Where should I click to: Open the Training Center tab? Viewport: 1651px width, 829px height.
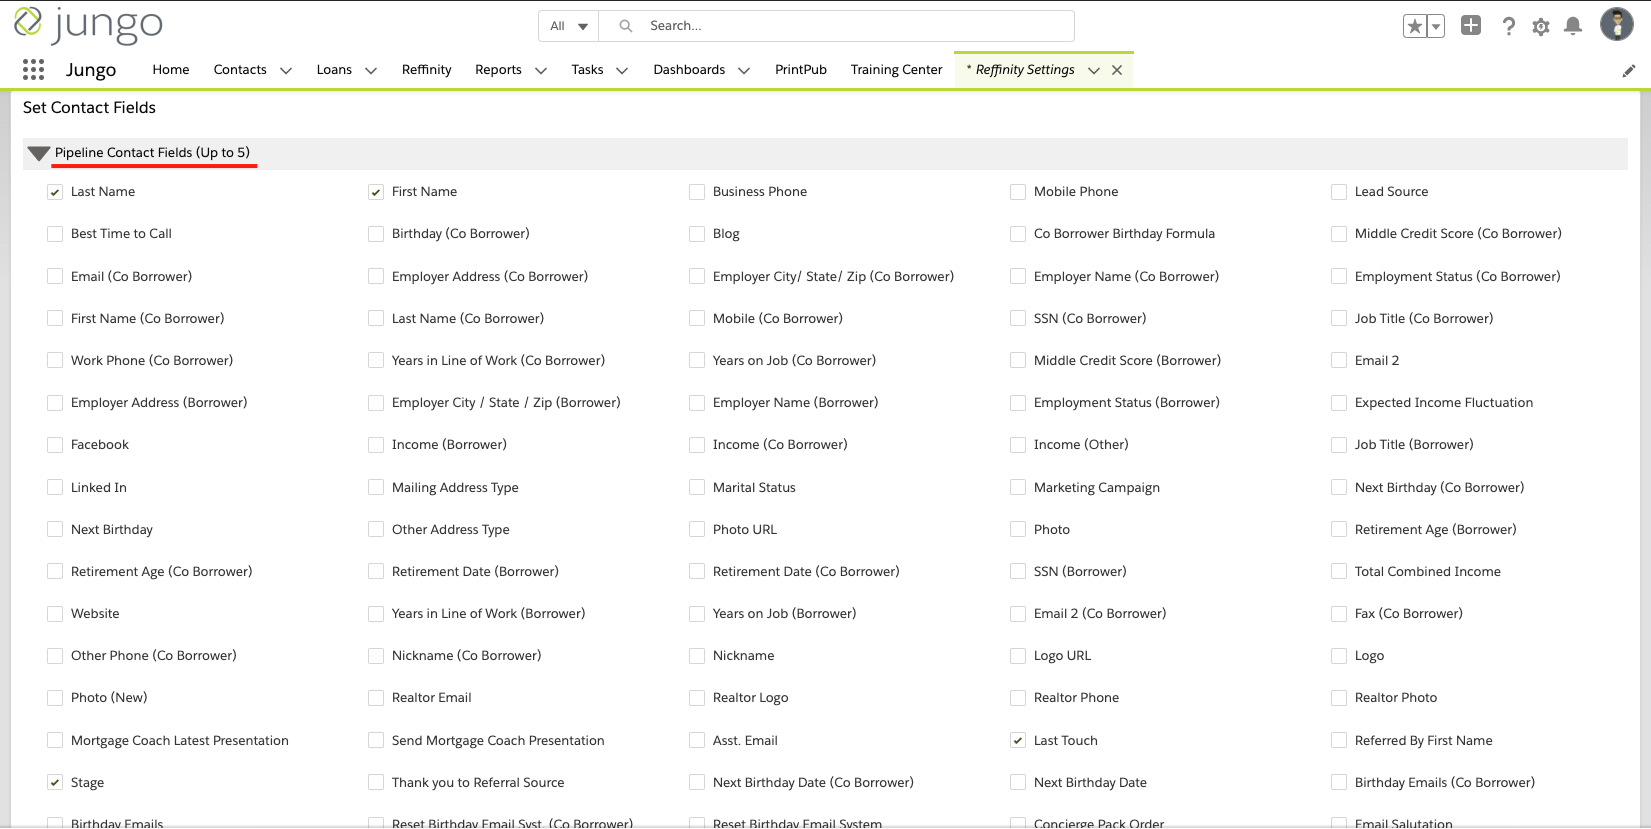pos(896,70)
